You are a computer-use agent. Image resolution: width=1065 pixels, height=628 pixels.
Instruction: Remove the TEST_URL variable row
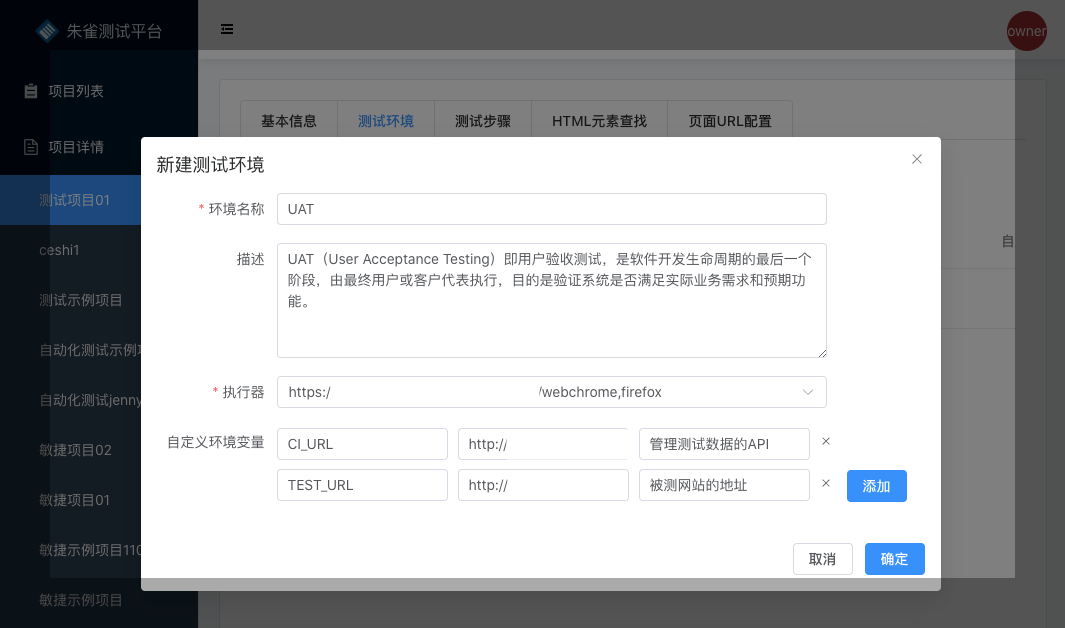click(x=826, y=483)
